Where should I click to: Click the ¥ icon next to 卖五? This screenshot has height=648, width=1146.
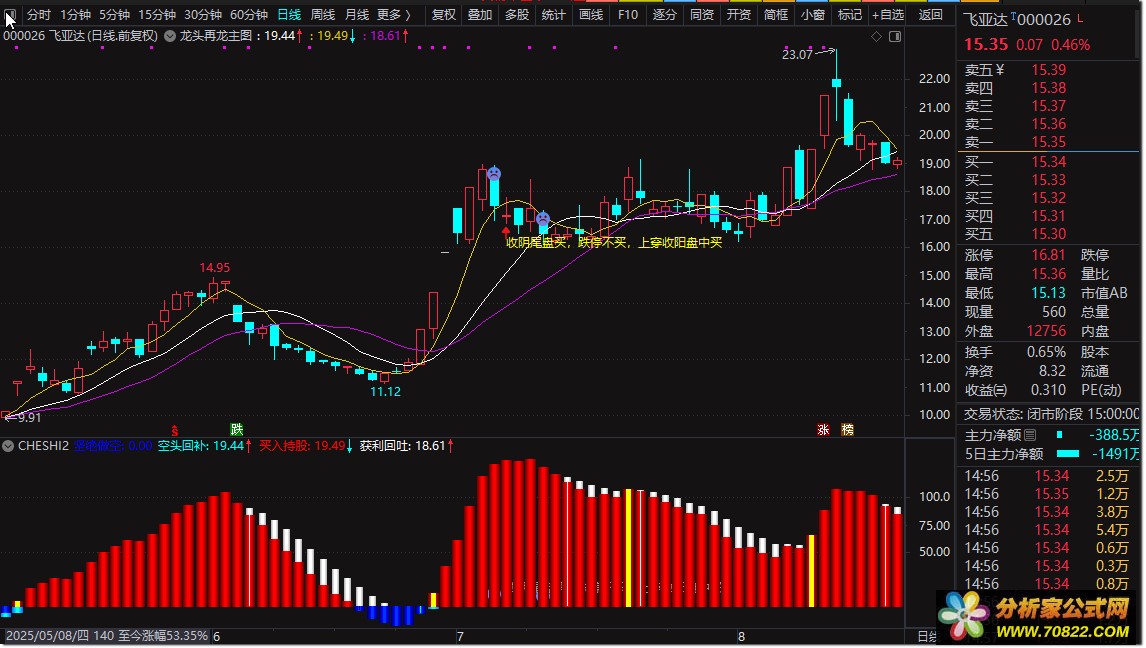[x=1000, y=70]
